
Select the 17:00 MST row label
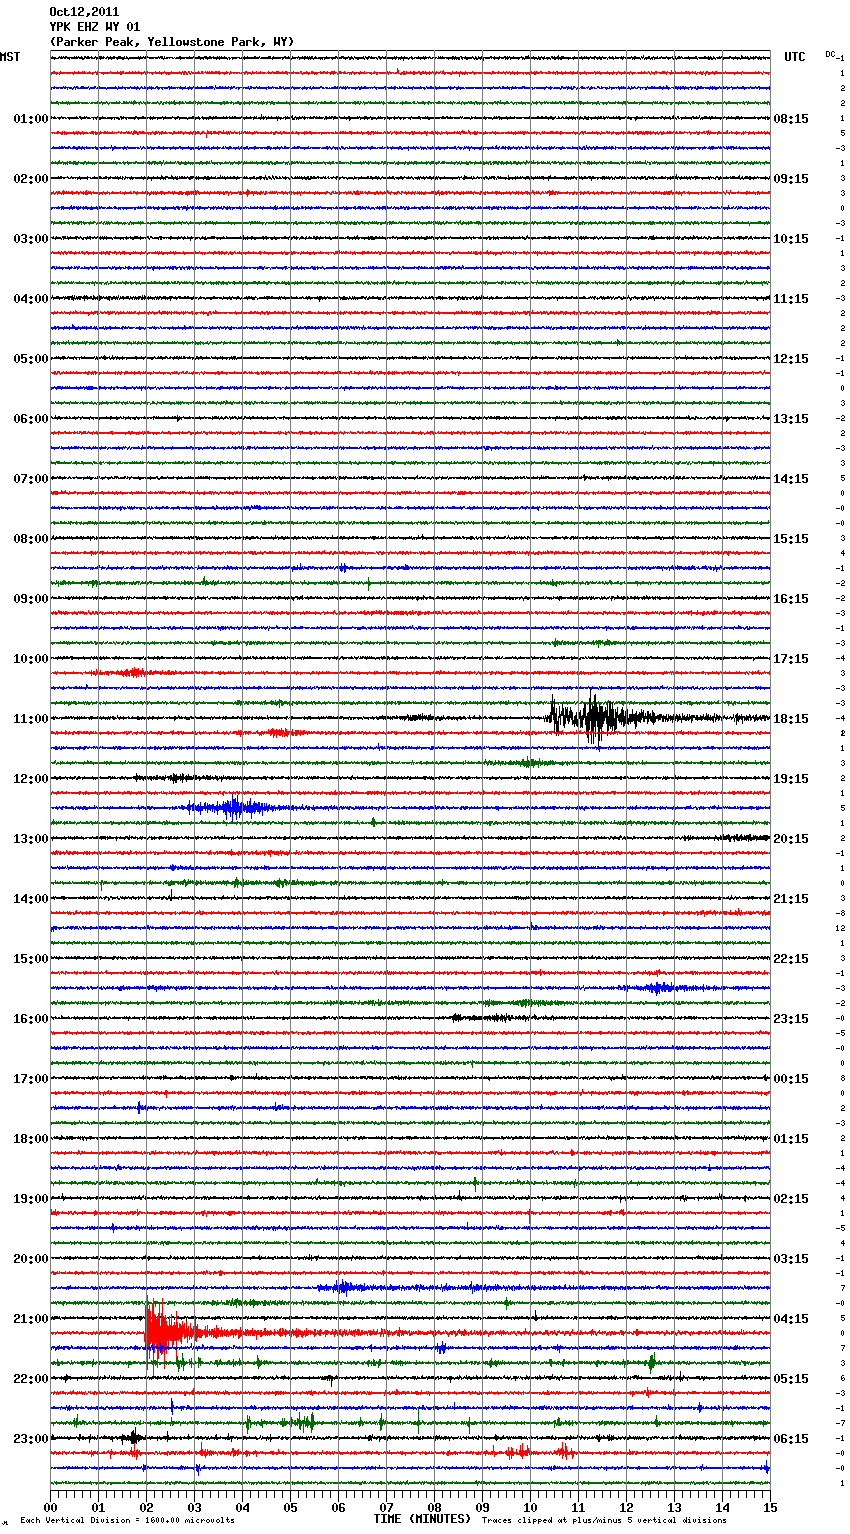[x=30, y=1079]
